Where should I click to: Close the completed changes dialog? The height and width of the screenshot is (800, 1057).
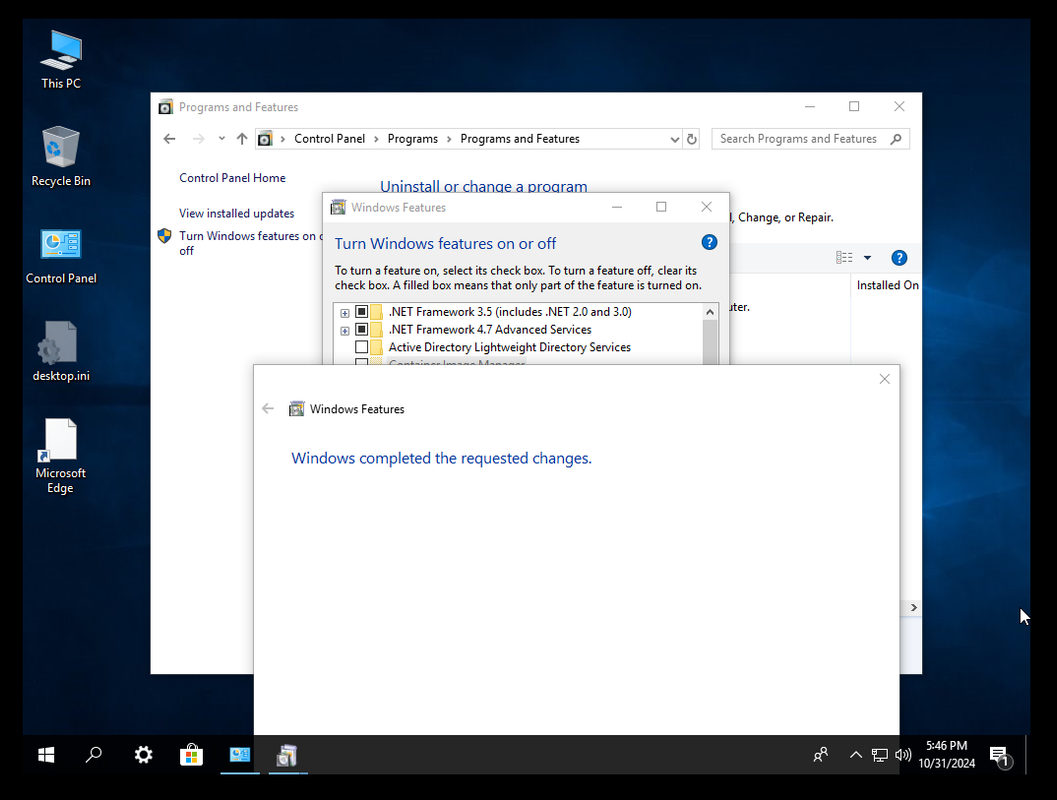pyautogui.click(x=884, y=379)
